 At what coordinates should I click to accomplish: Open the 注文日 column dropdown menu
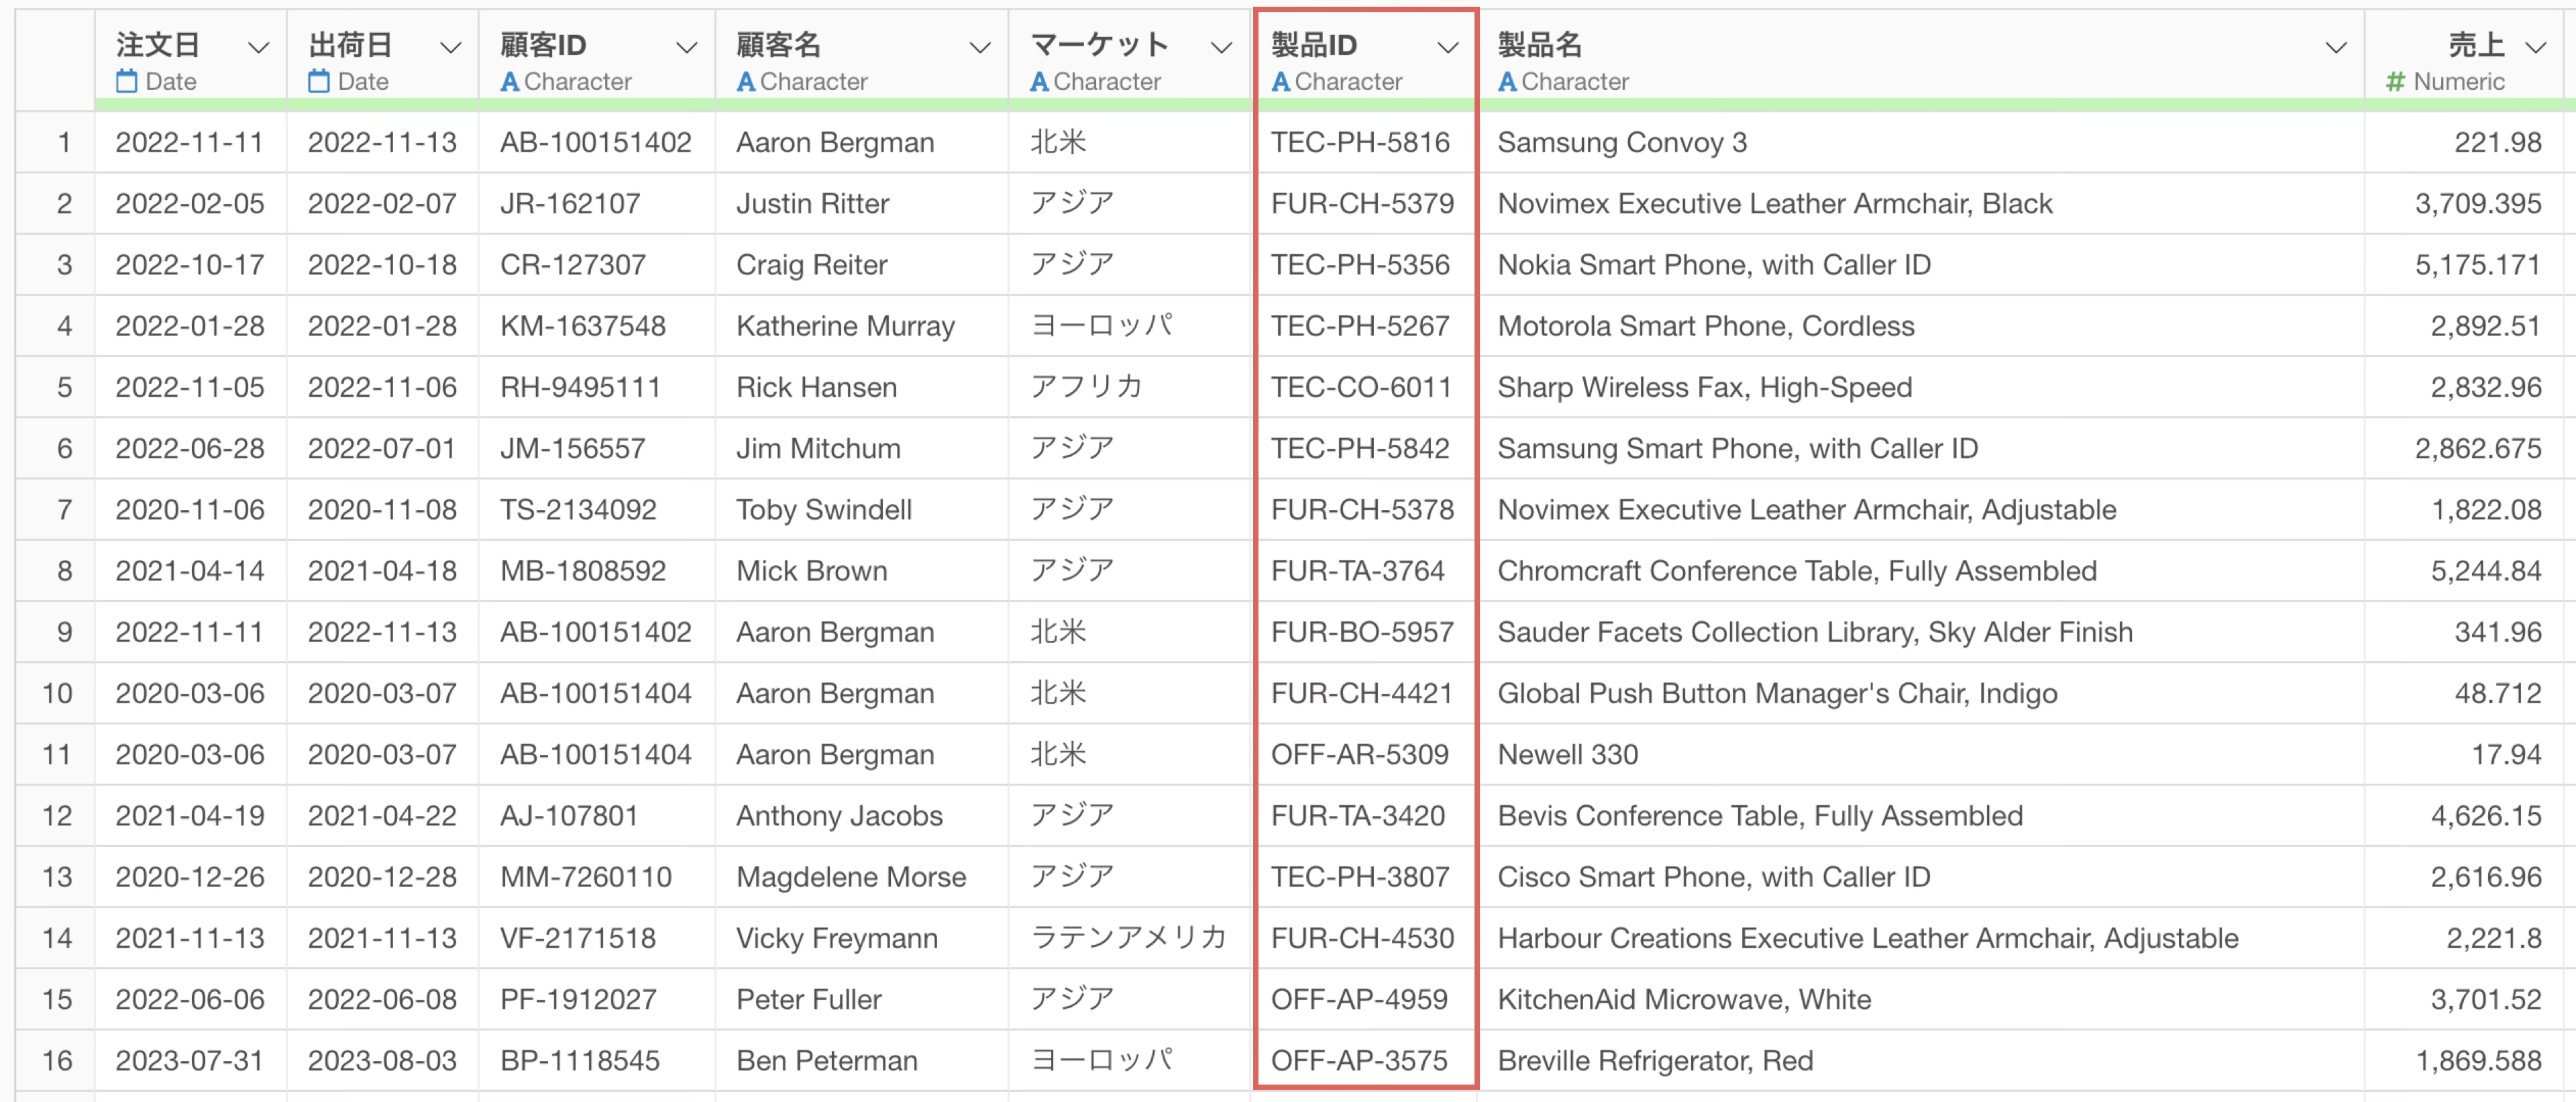coord(258,47)
